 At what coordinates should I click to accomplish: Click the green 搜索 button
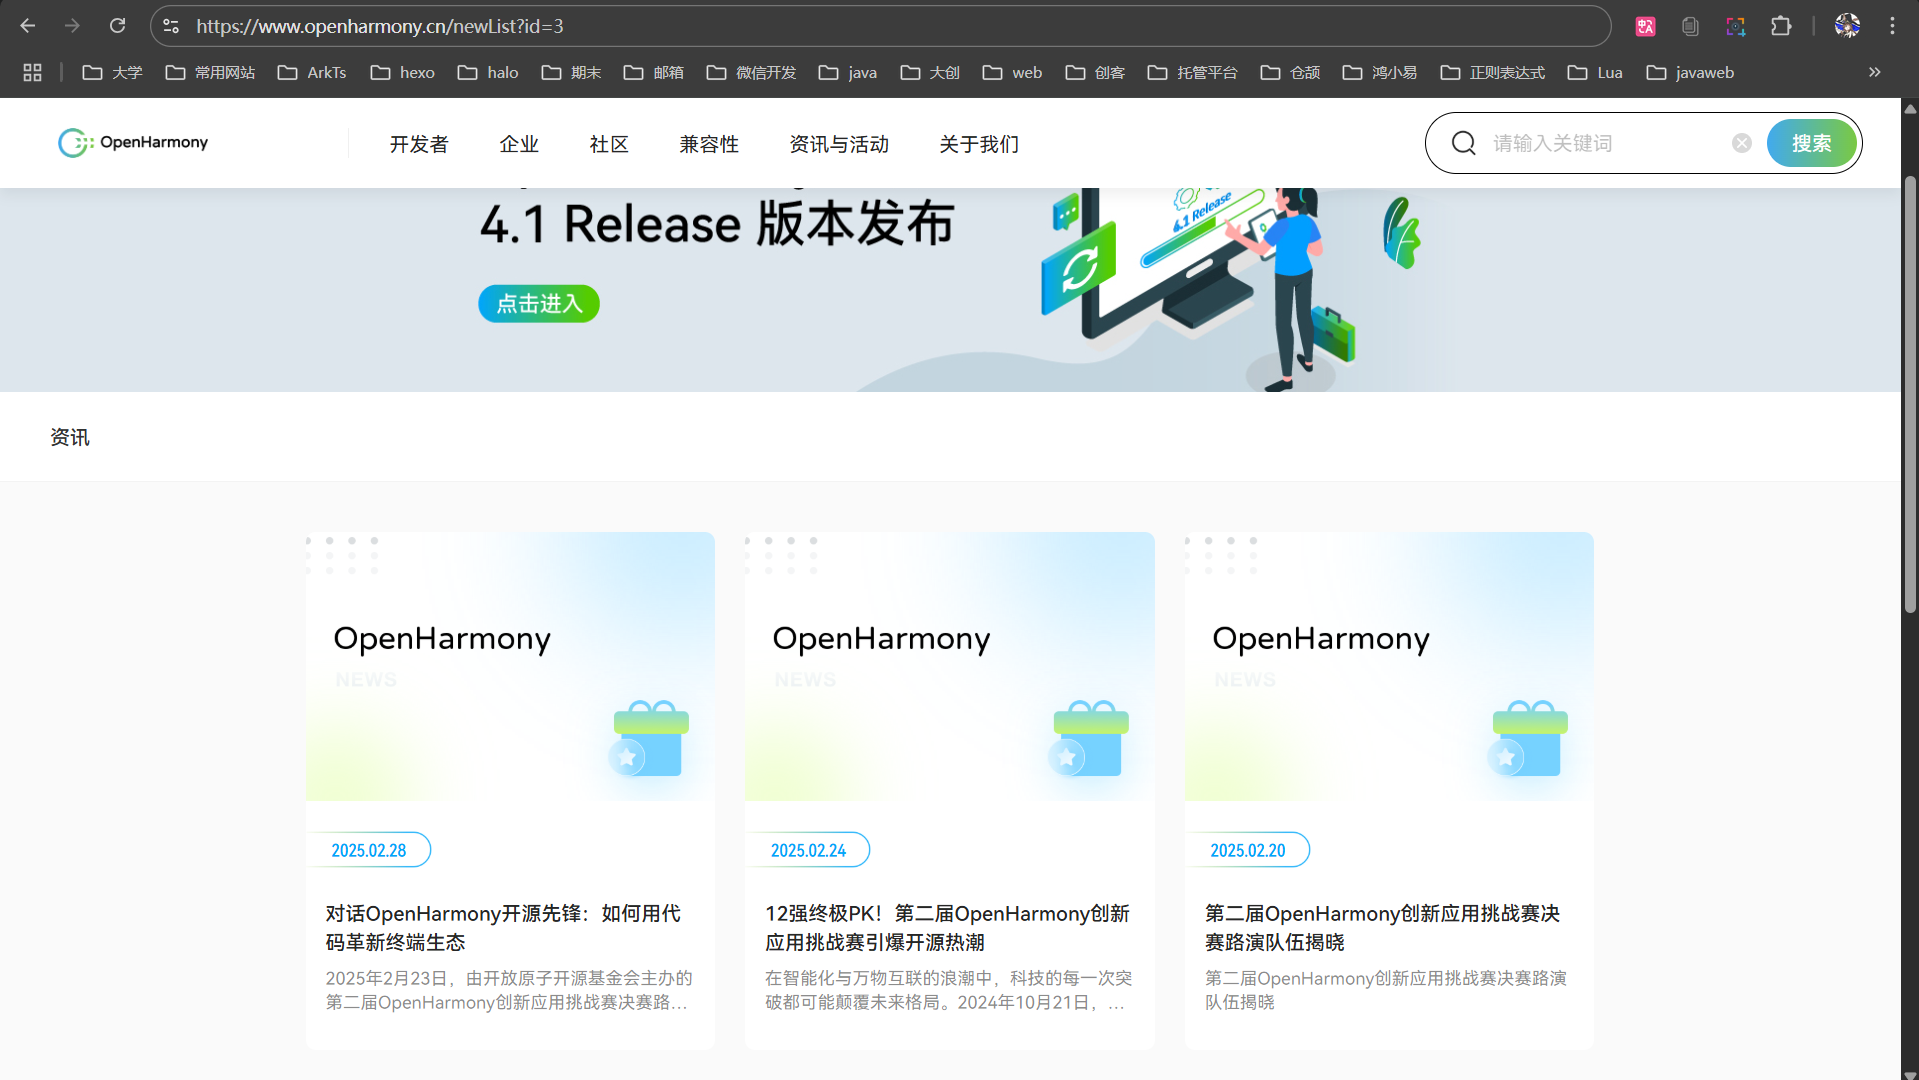coord(1811,143)
